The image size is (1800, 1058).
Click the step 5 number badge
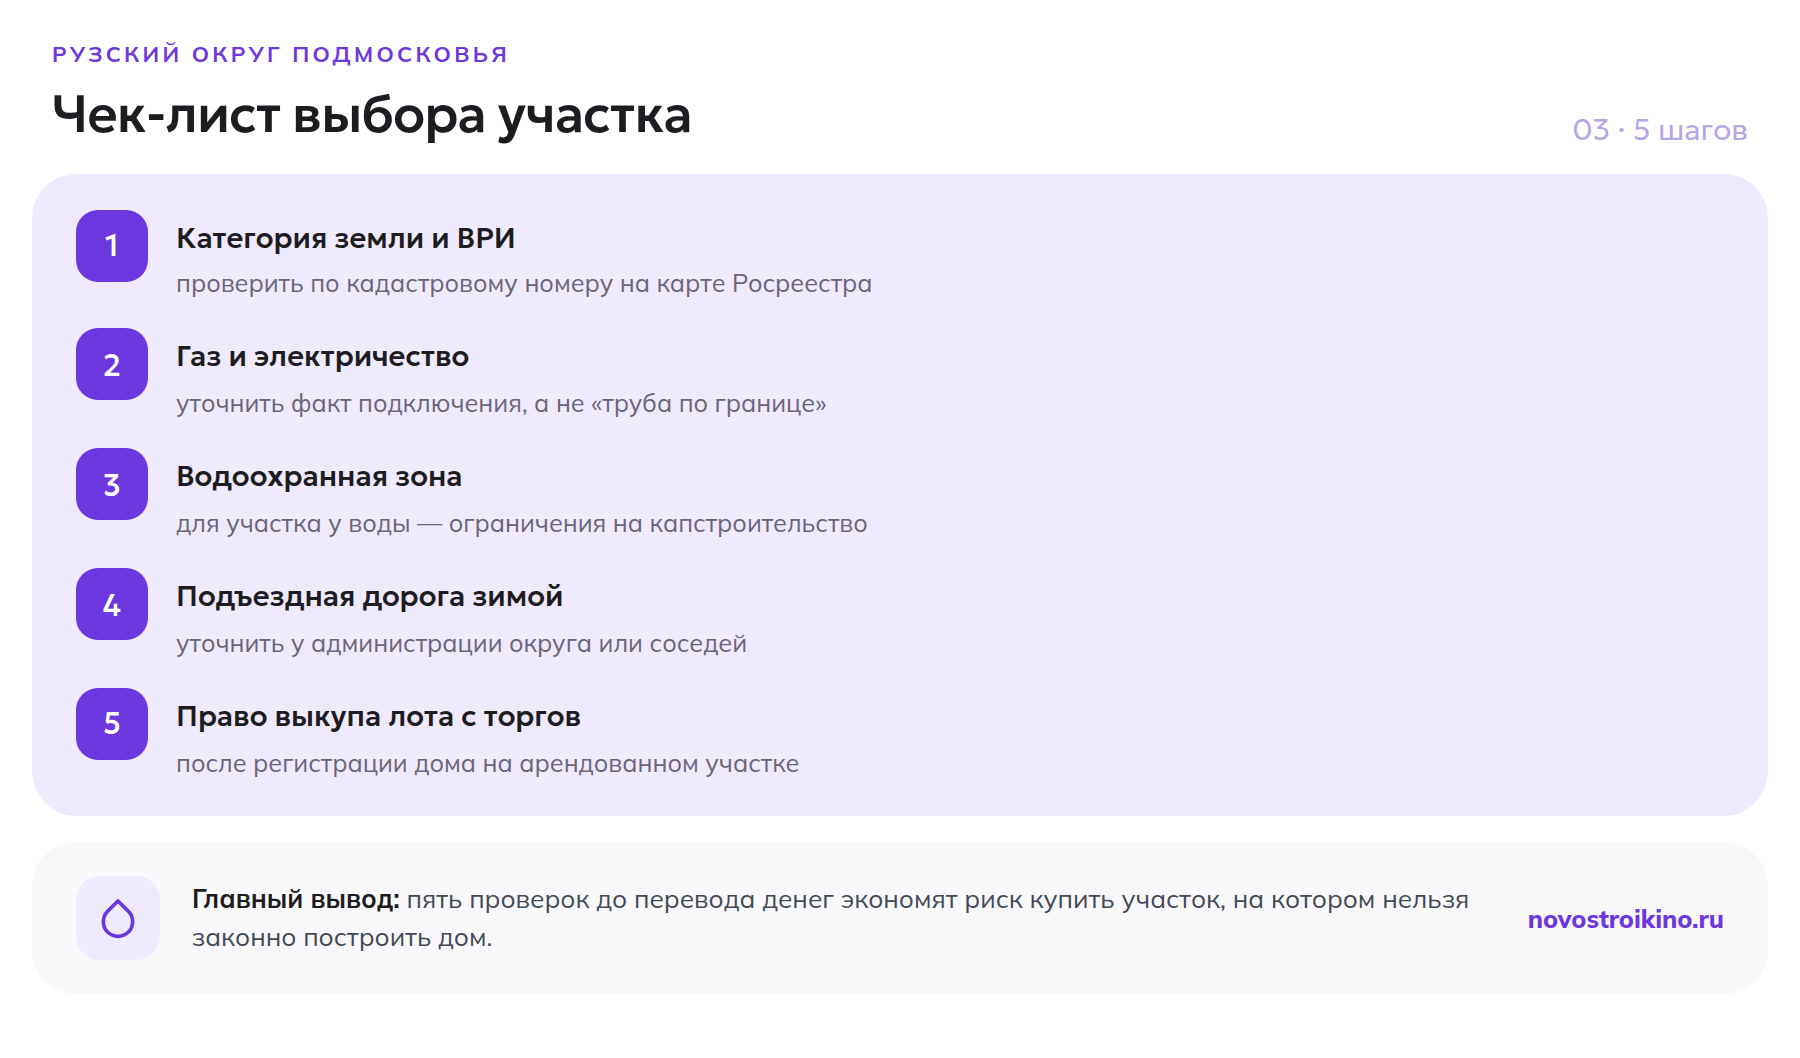pyautogui.click(x=112, y=724)
